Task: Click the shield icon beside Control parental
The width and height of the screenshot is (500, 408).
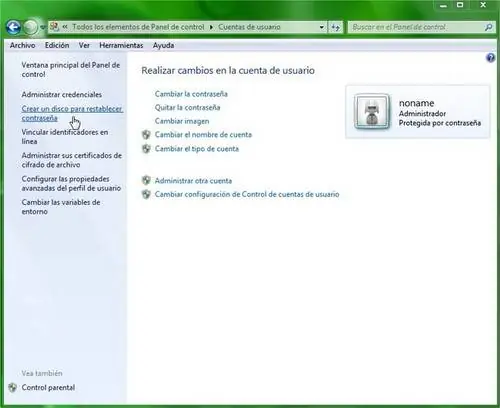Action: (13, 388)
